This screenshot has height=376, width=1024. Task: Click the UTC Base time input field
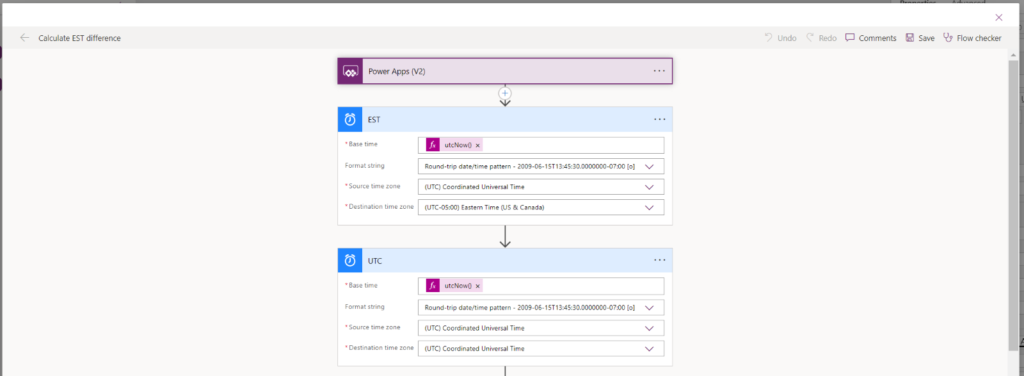tap(541, 286)
